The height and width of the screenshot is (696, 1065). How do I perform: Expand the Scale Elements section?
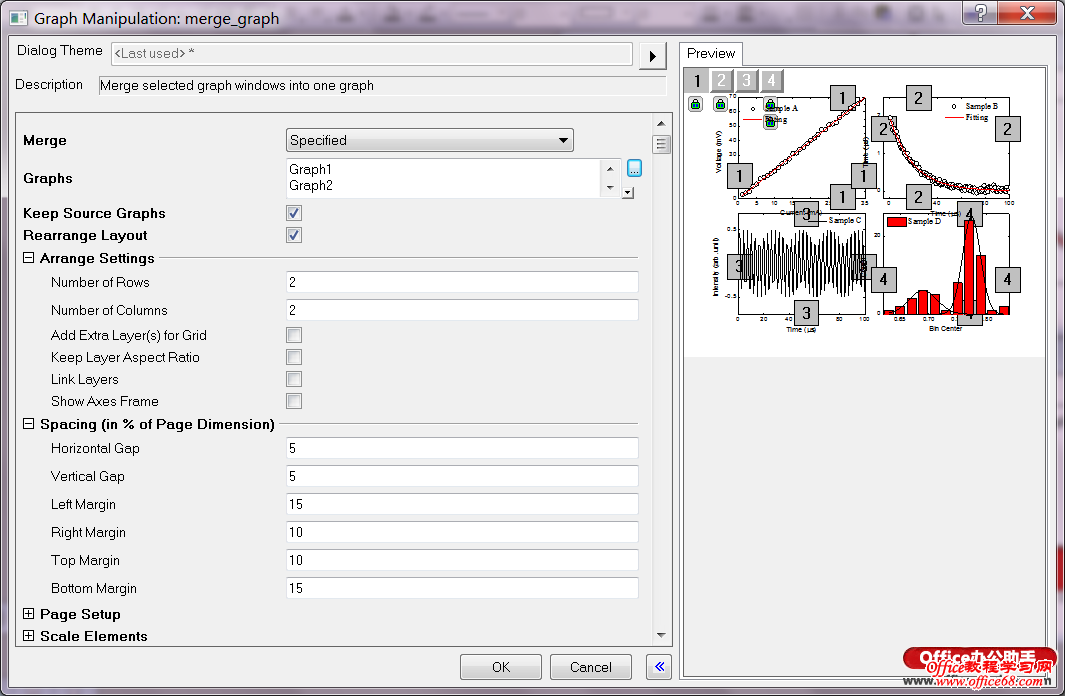click(29, 636)
